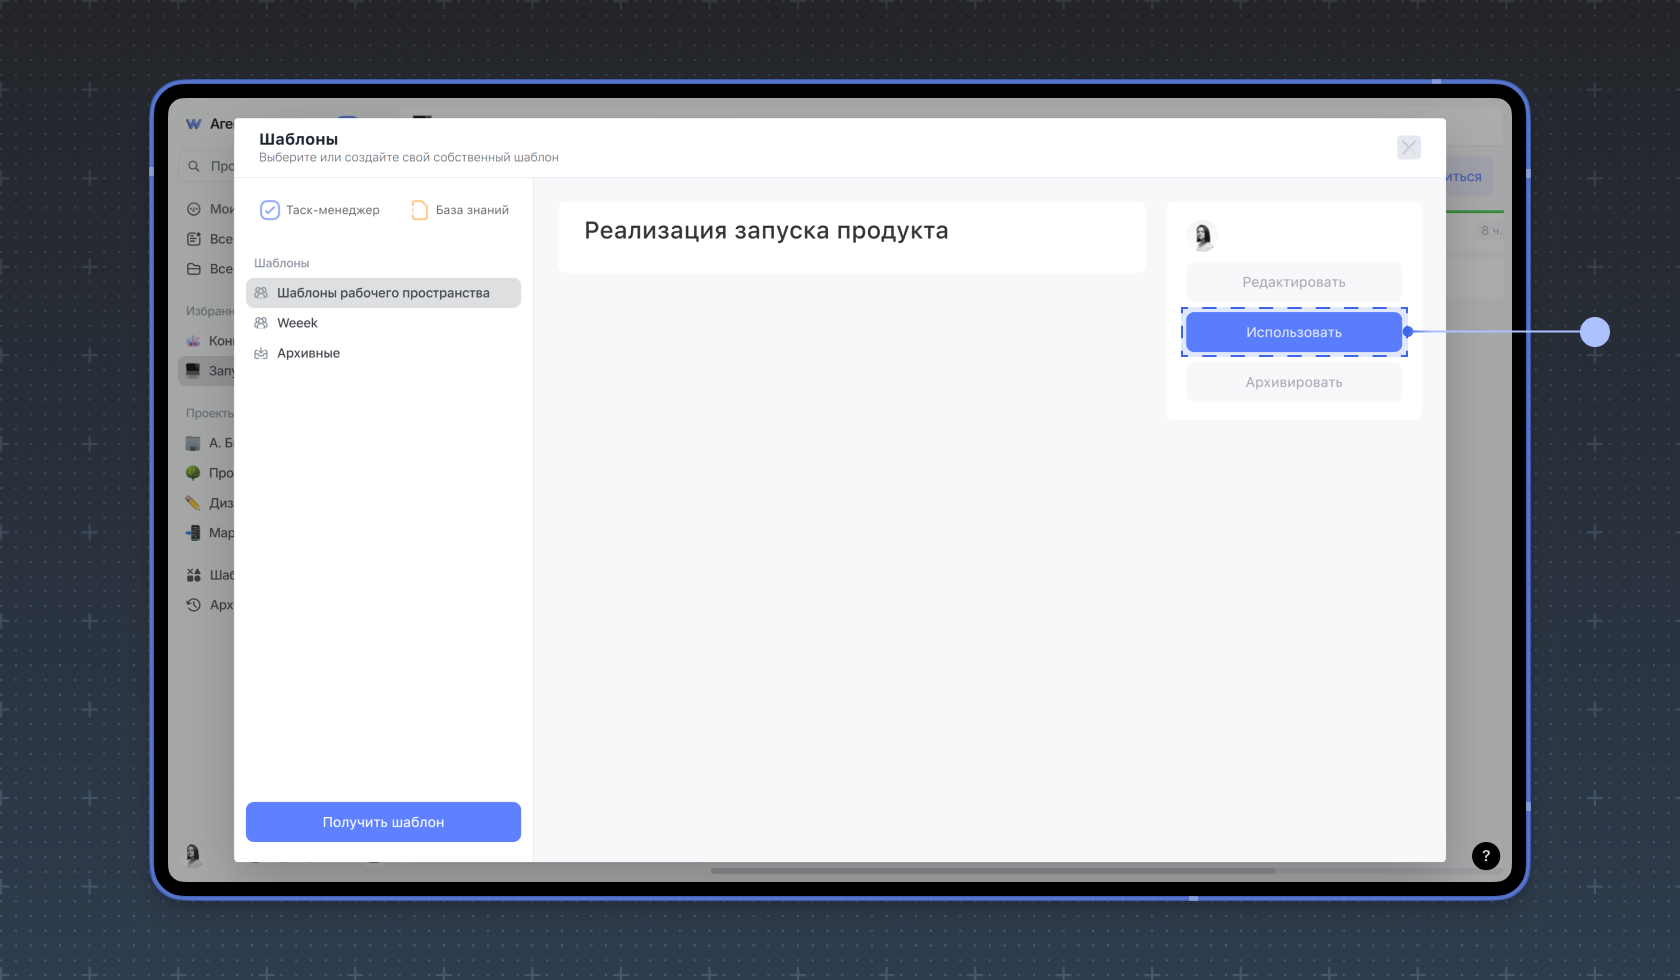Close the Шаблоны dialog with X
This screenshot has width=1680, height=980.
[x=1408, y=148]
